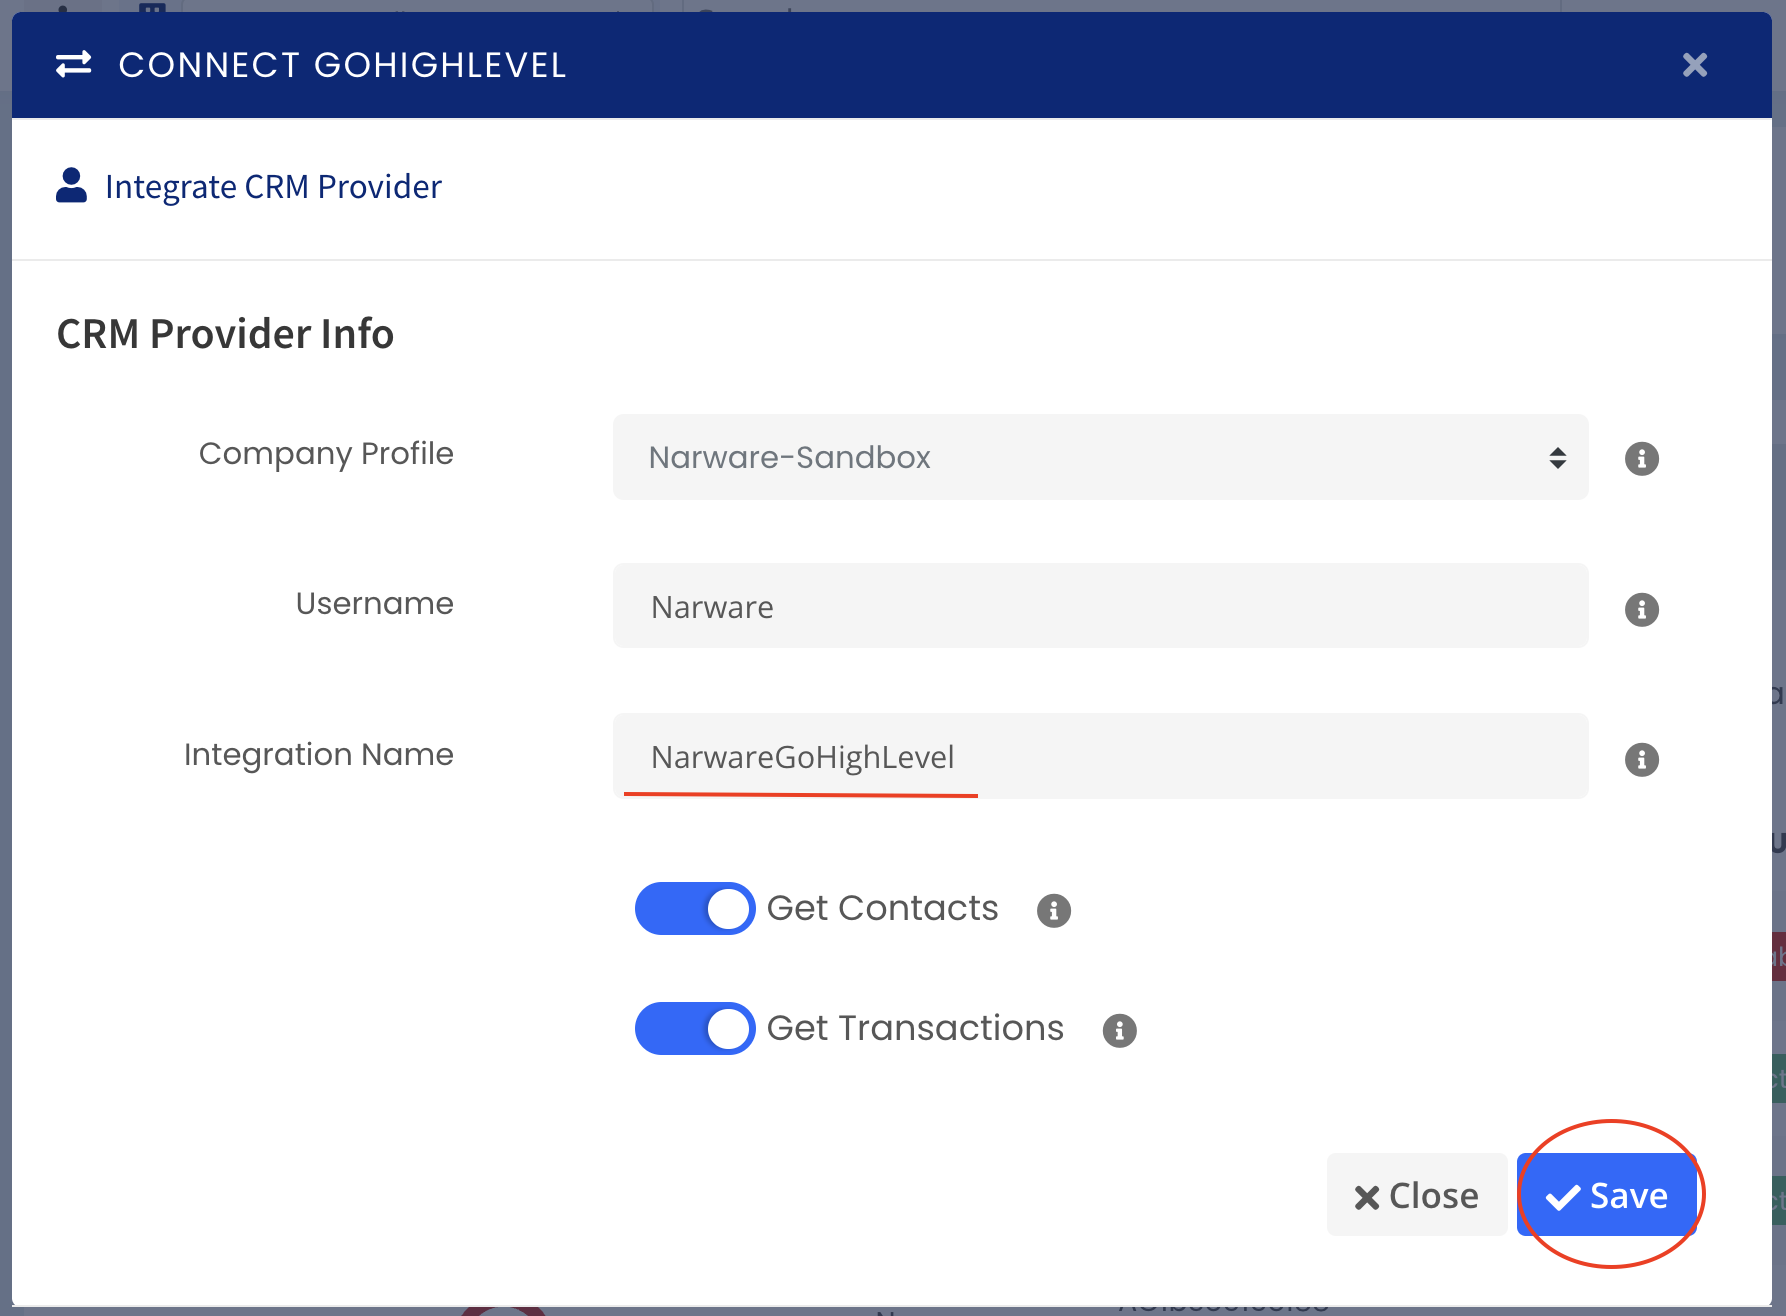The width and height of the screenshot is (1786, 1316).
Task: Close the Connect GoHighLevel dialog with X
Action: coord(1694,65)
